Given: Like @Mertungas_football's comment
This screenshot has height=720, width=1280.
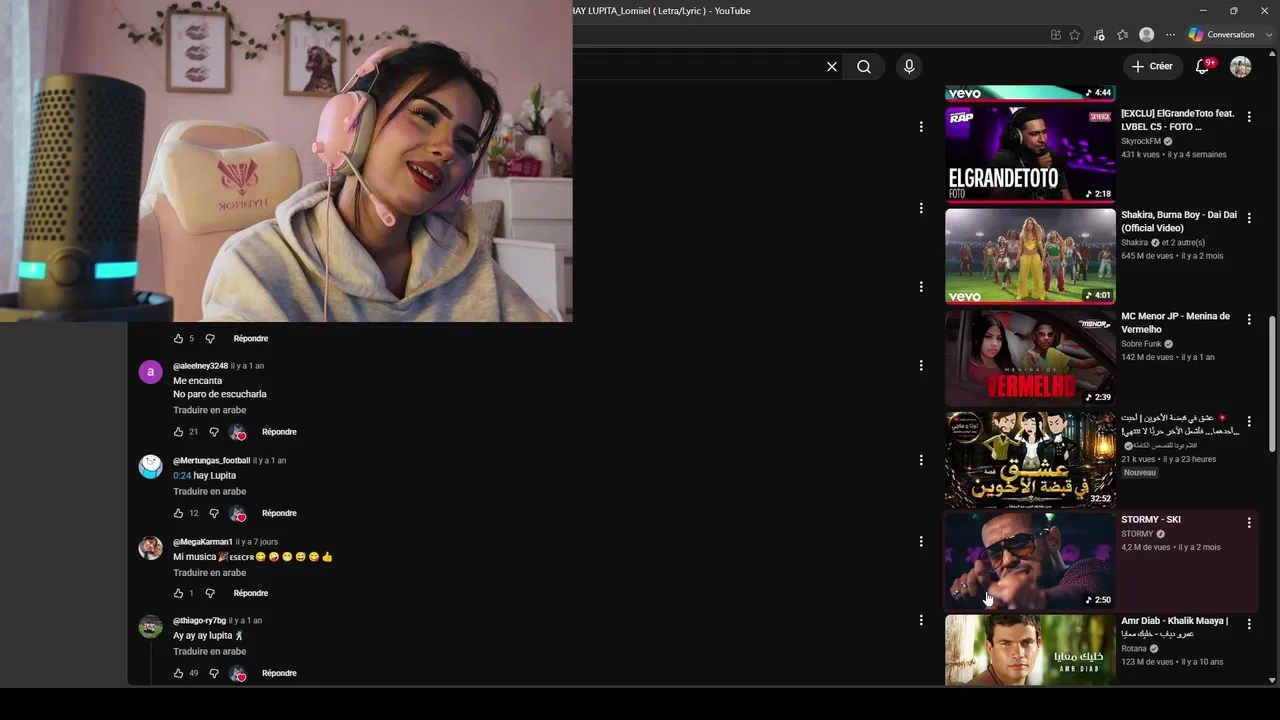Looking at the screenshot, I should [178, 513].
